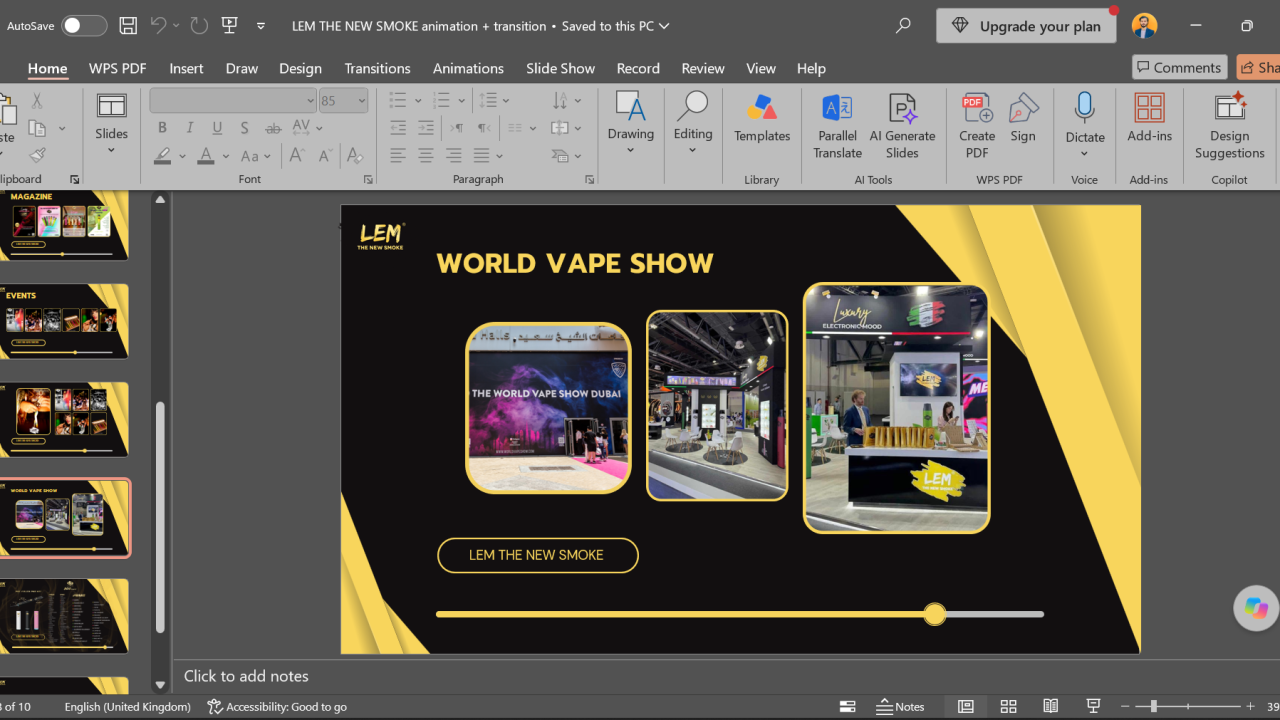Toggle Underline formatting
1280x720 pixels.
tap(217, 128)
